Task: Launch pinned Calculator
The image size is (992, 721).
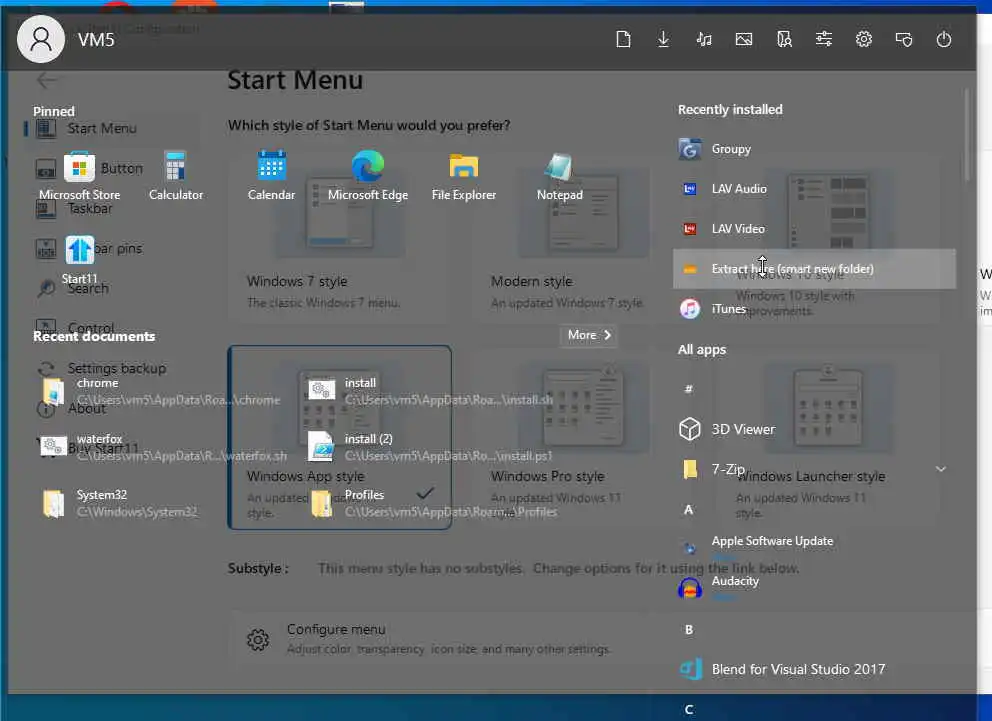Action: pyautogui.click(x=175, y=176)
